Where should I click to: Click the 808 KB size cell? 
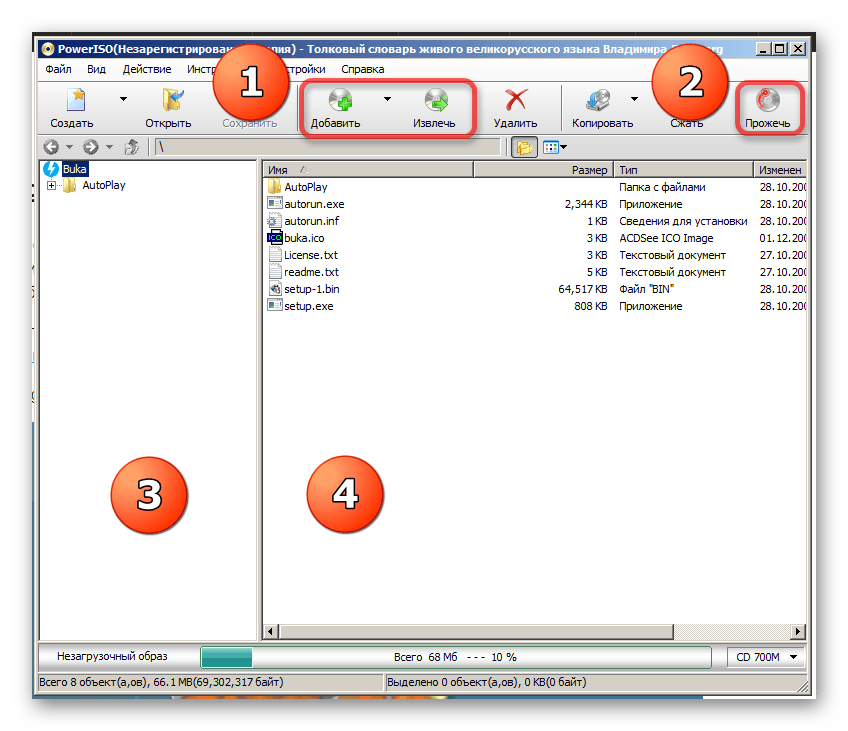coord(591,307)
